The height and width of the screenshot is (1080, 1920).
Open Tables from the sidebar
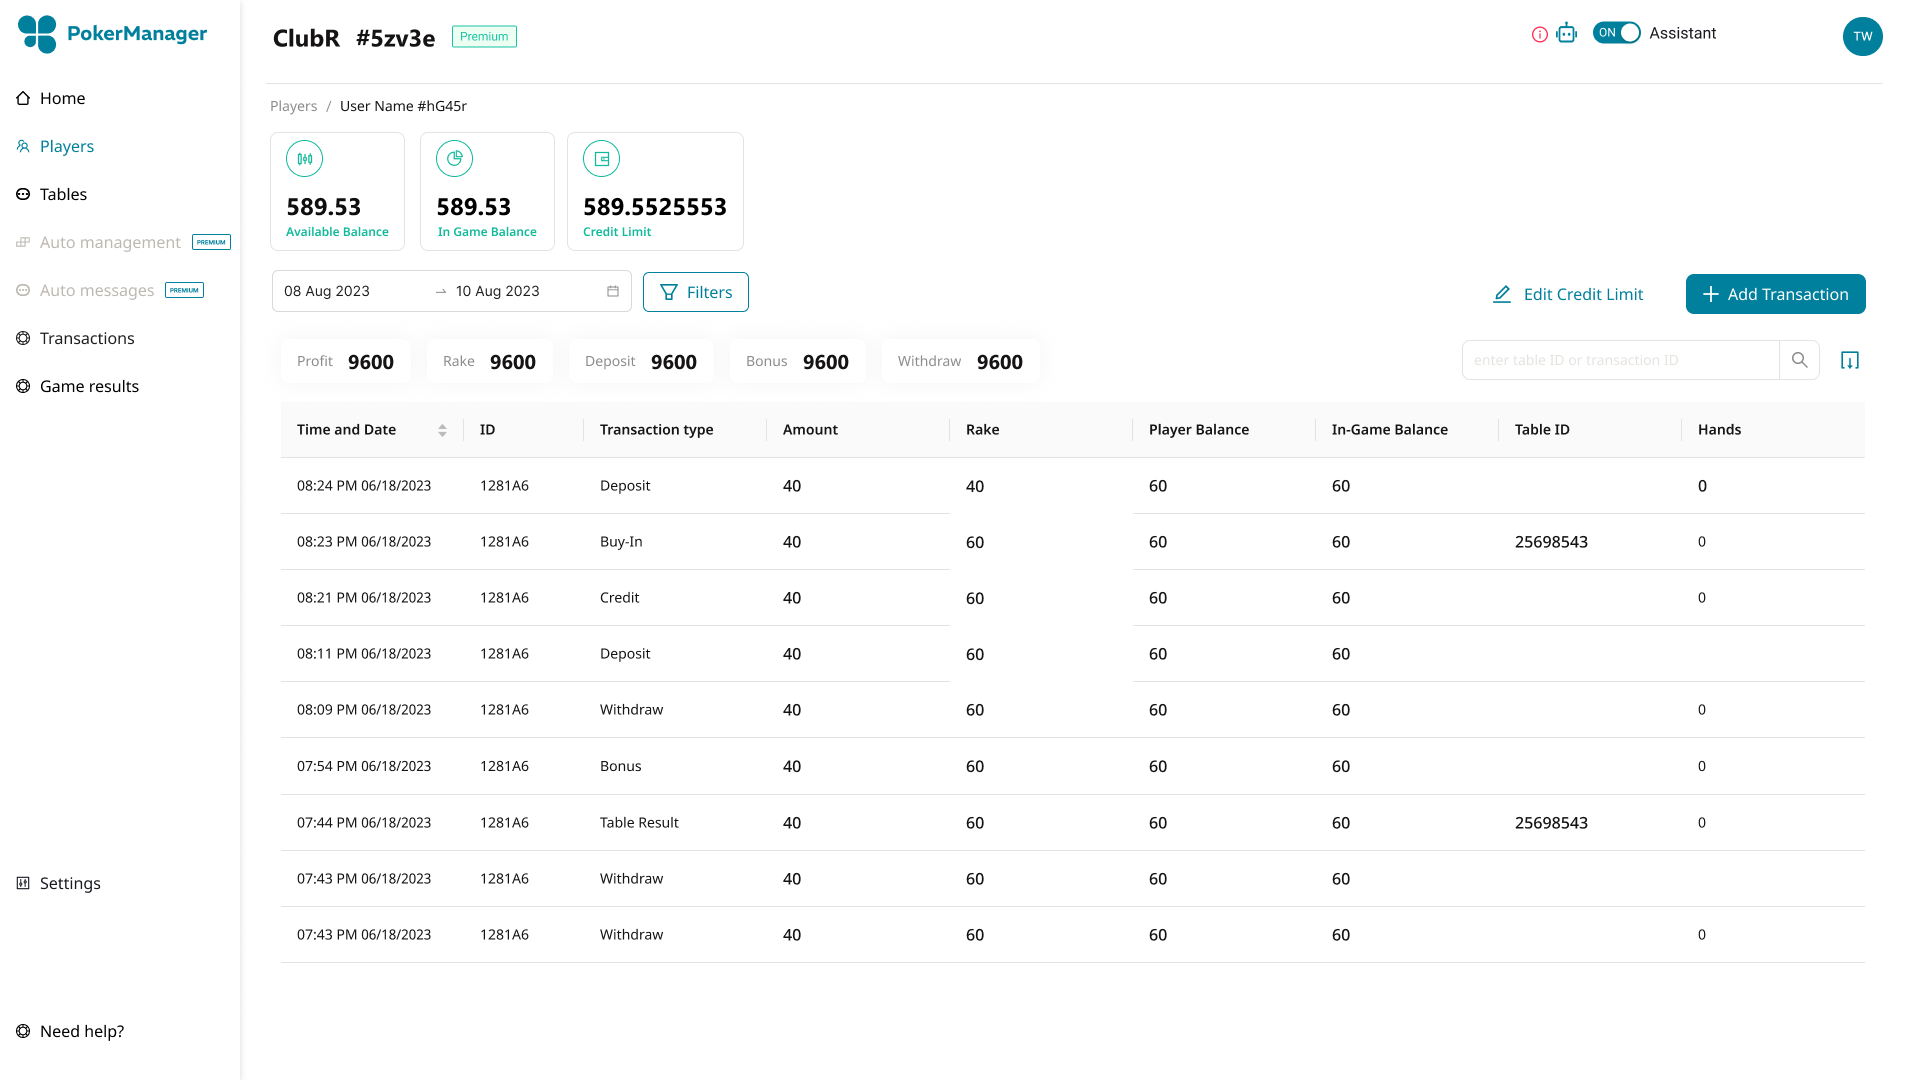(63, 194)
